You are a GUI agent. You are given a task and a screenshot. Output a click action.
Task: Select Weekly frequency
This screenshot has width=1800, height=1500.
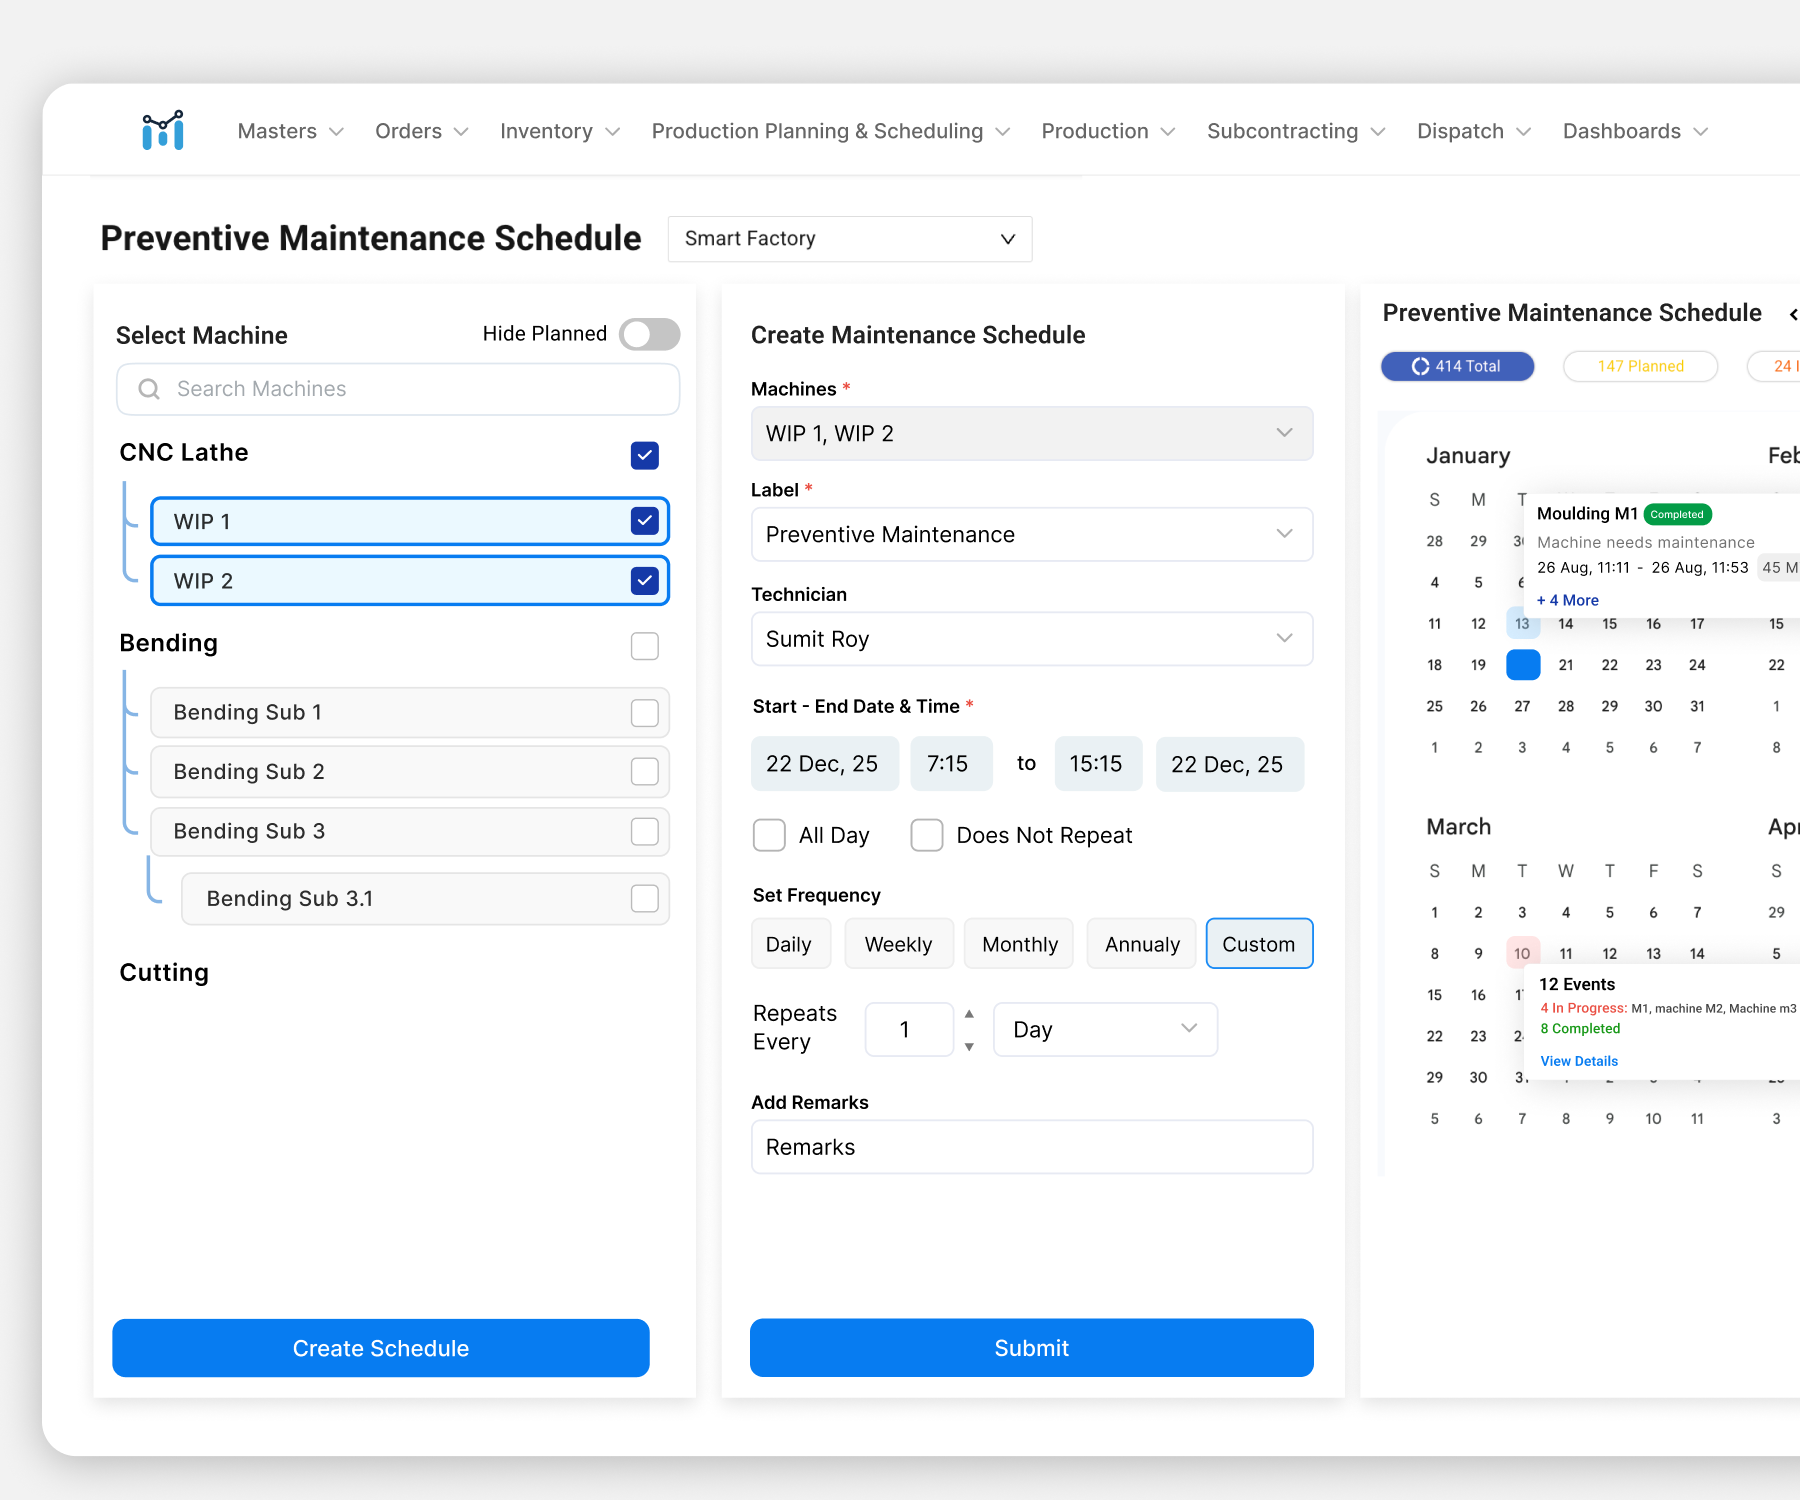pos(899,944)
